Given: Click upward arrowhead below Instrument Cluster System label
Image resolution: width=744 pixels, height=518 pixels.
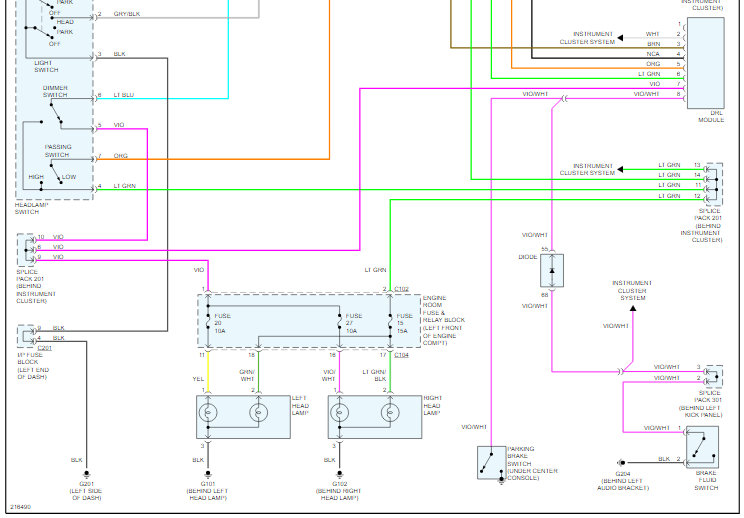Looking at the screenshot, I should (632, 308).
